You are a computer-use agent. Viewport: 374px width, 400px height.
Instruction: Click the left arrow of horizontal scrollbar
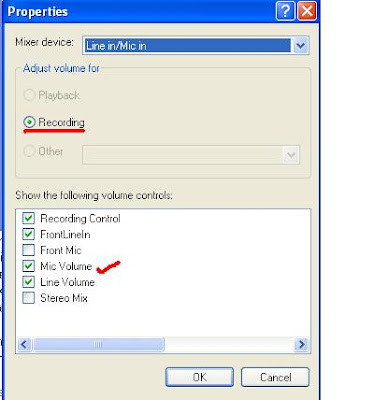[24, 344]
